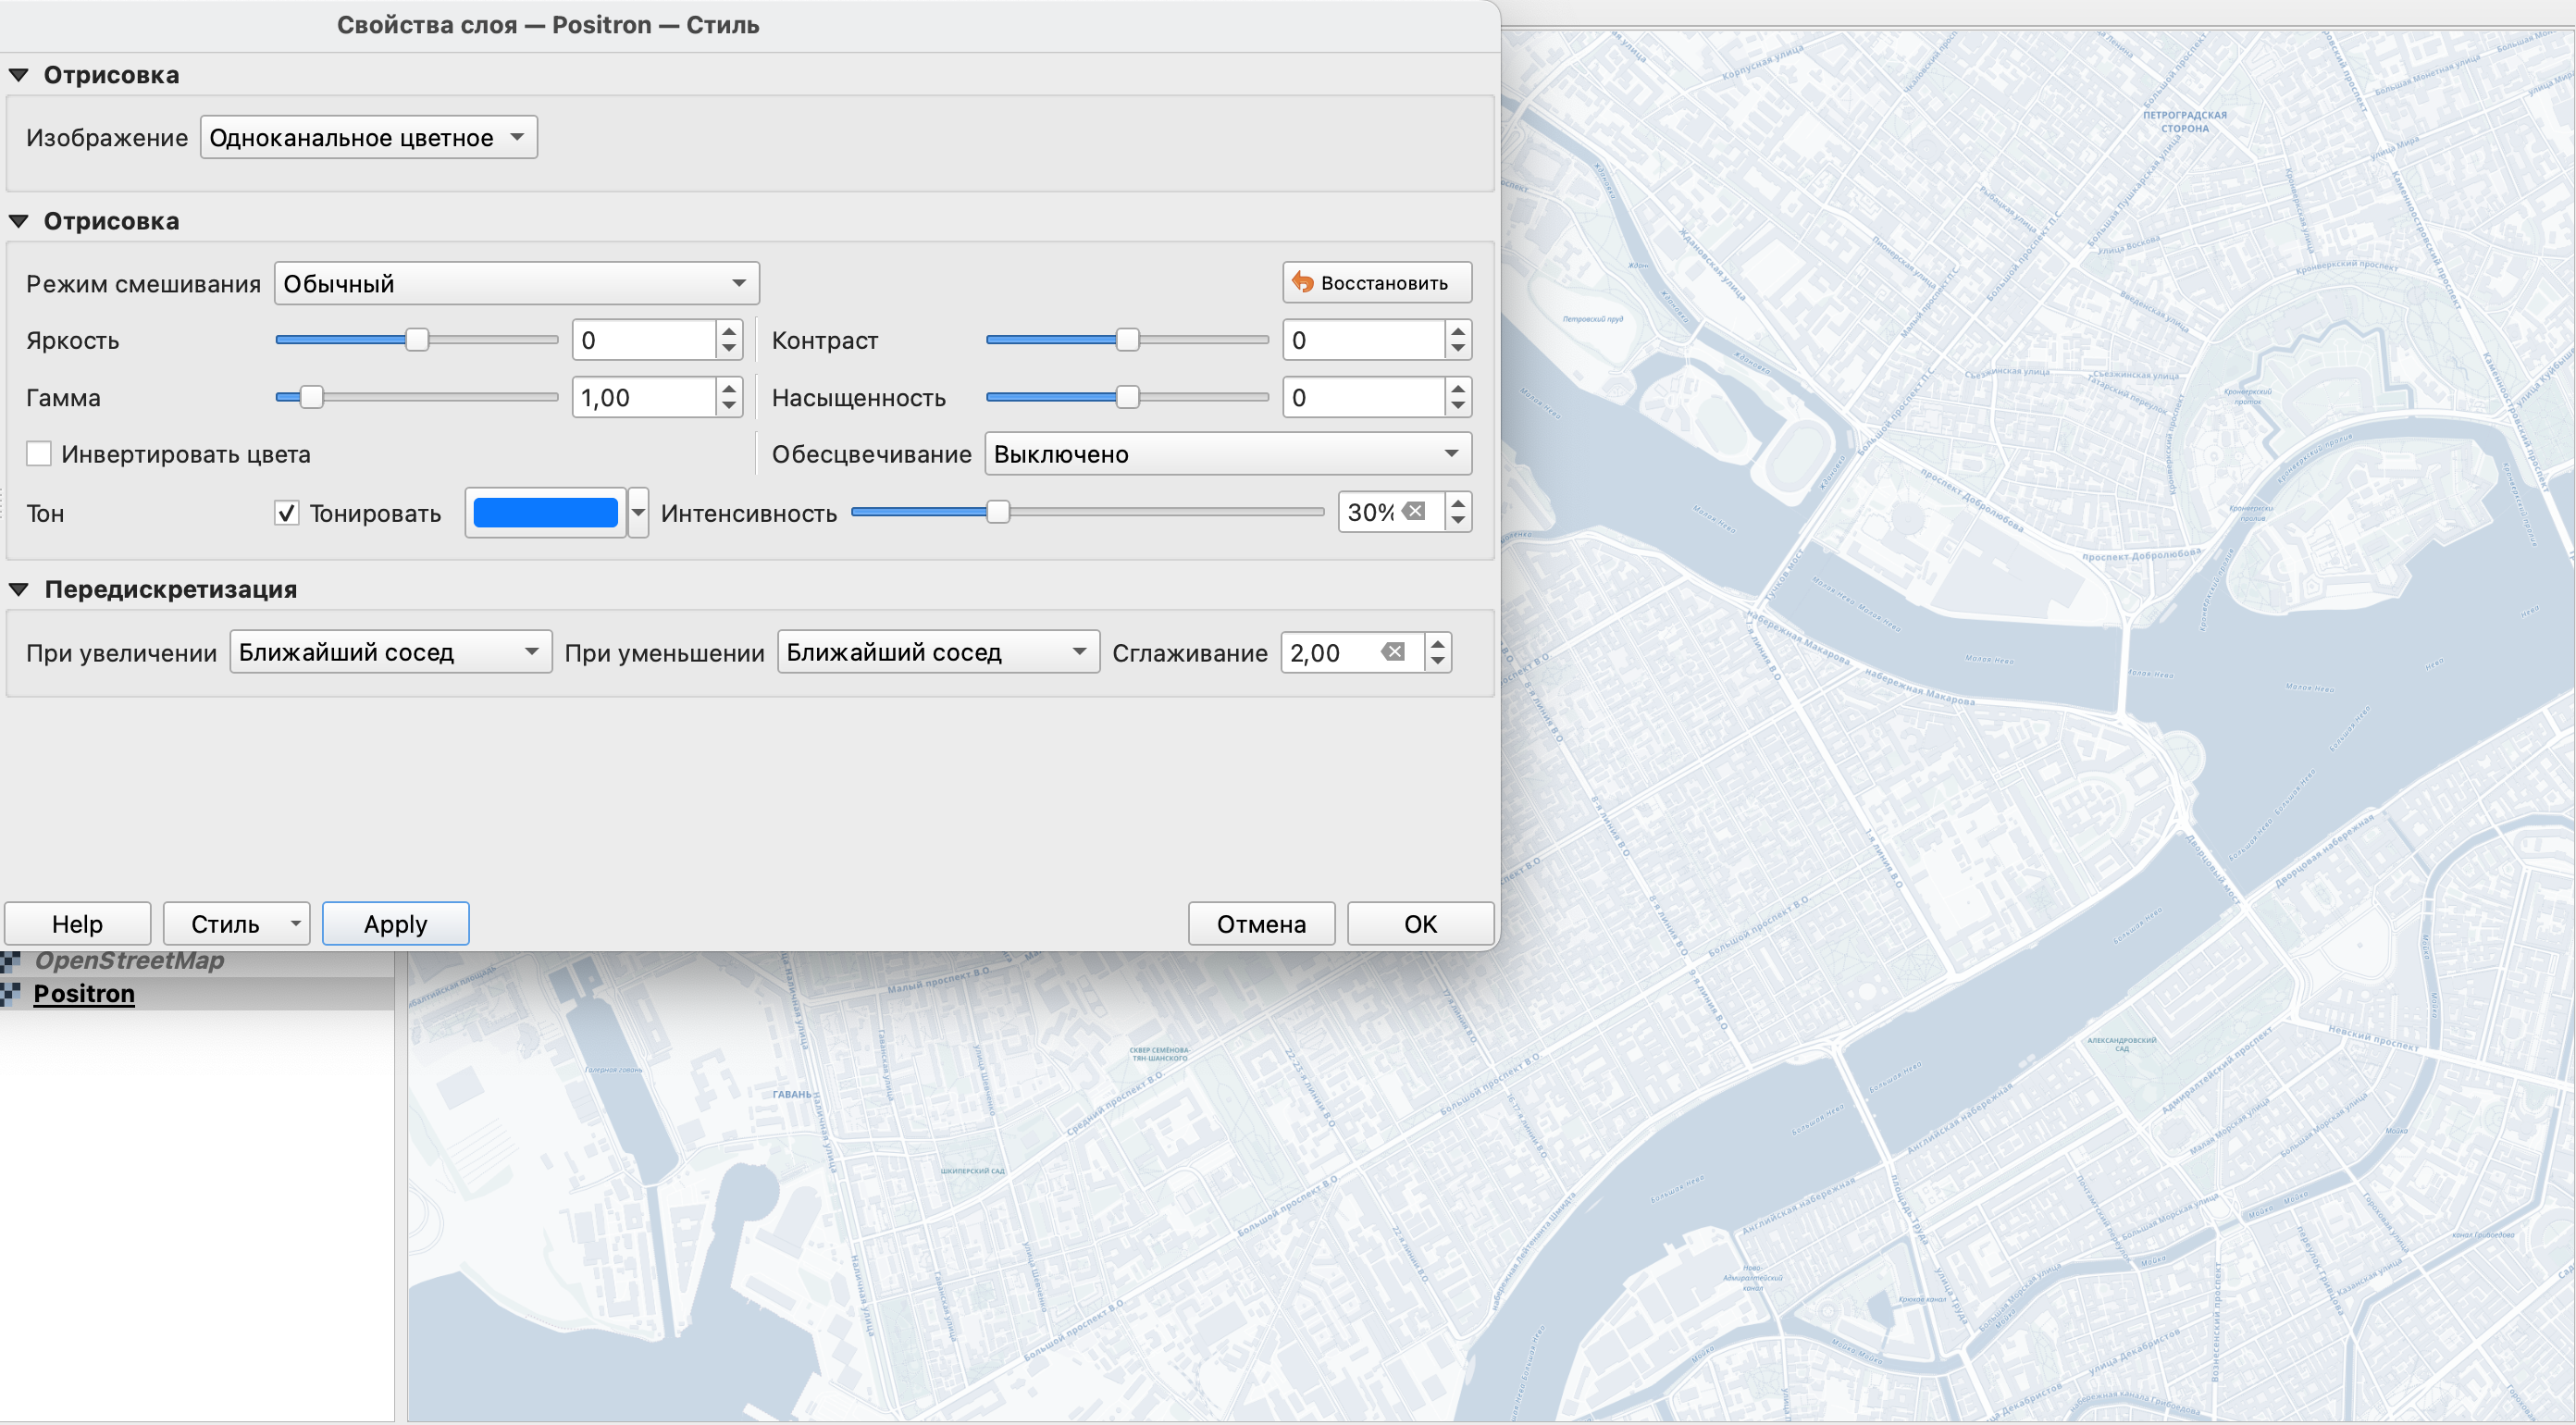Open the Режим смешивания dropdown
The width and height of the screenshot is (2576, 1425).
click(x=516, y=284)
